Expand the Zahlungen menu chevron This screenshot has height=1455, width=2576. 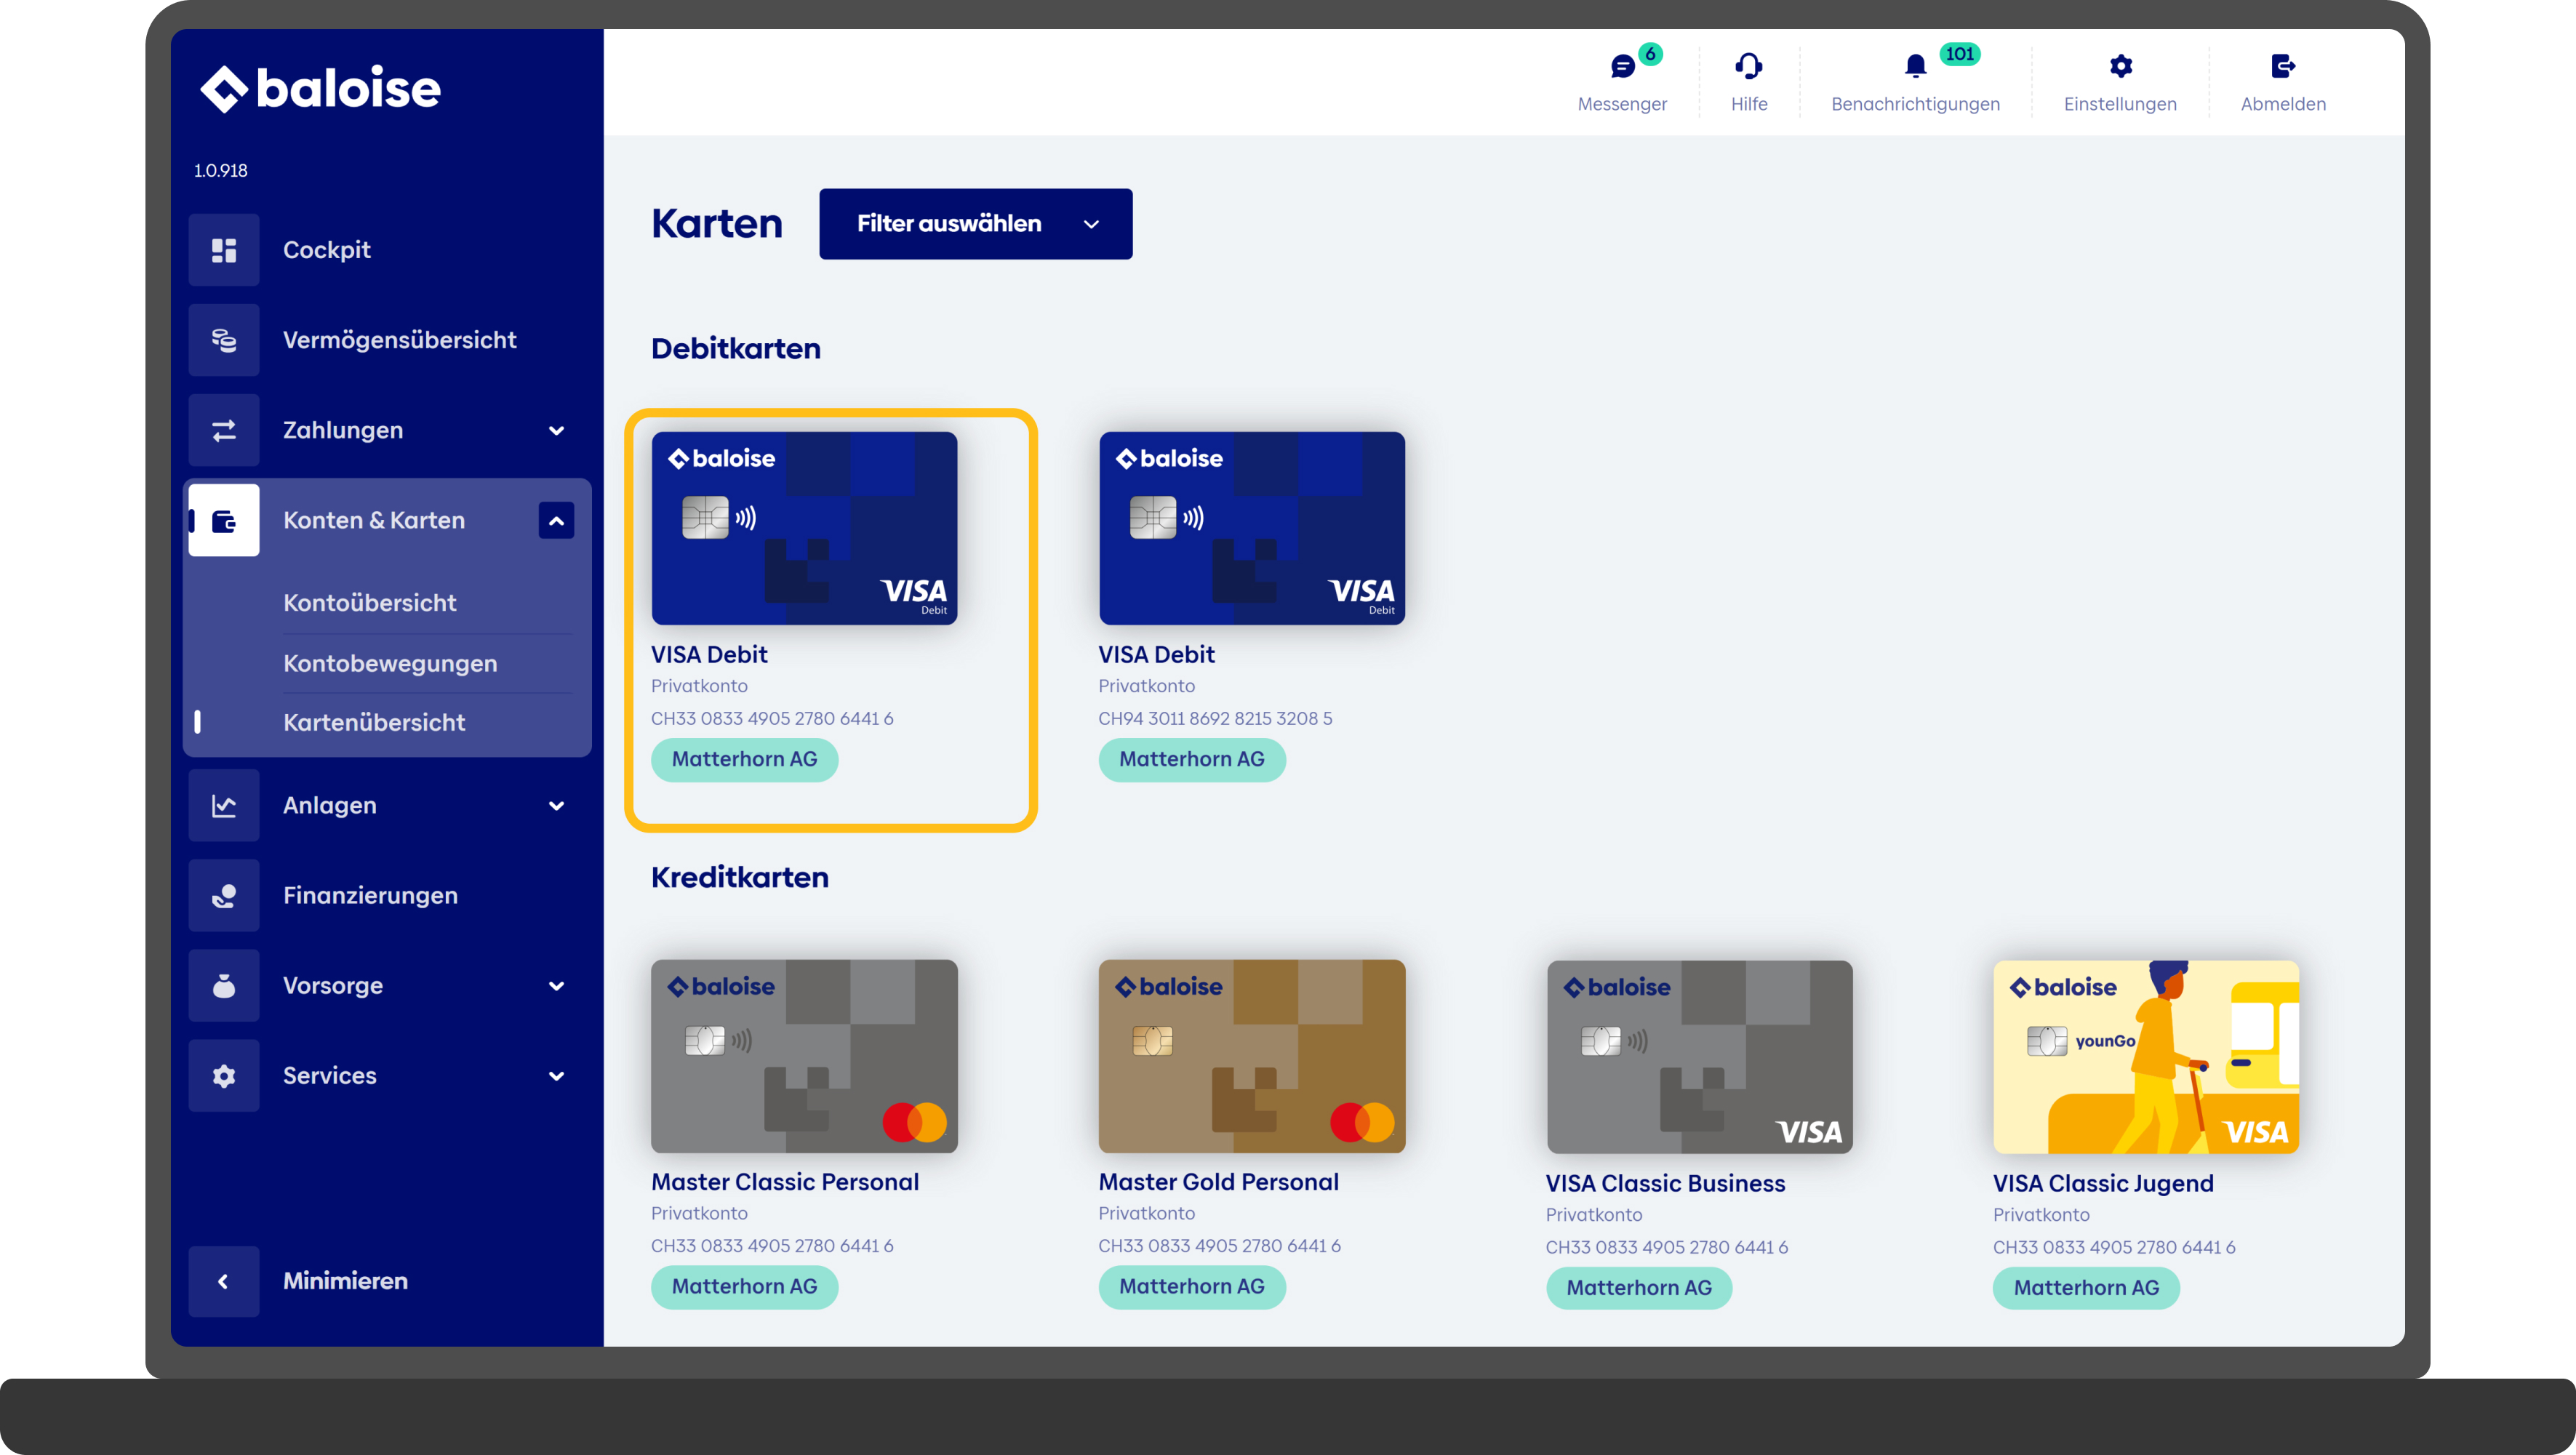(x=556, y=431)
